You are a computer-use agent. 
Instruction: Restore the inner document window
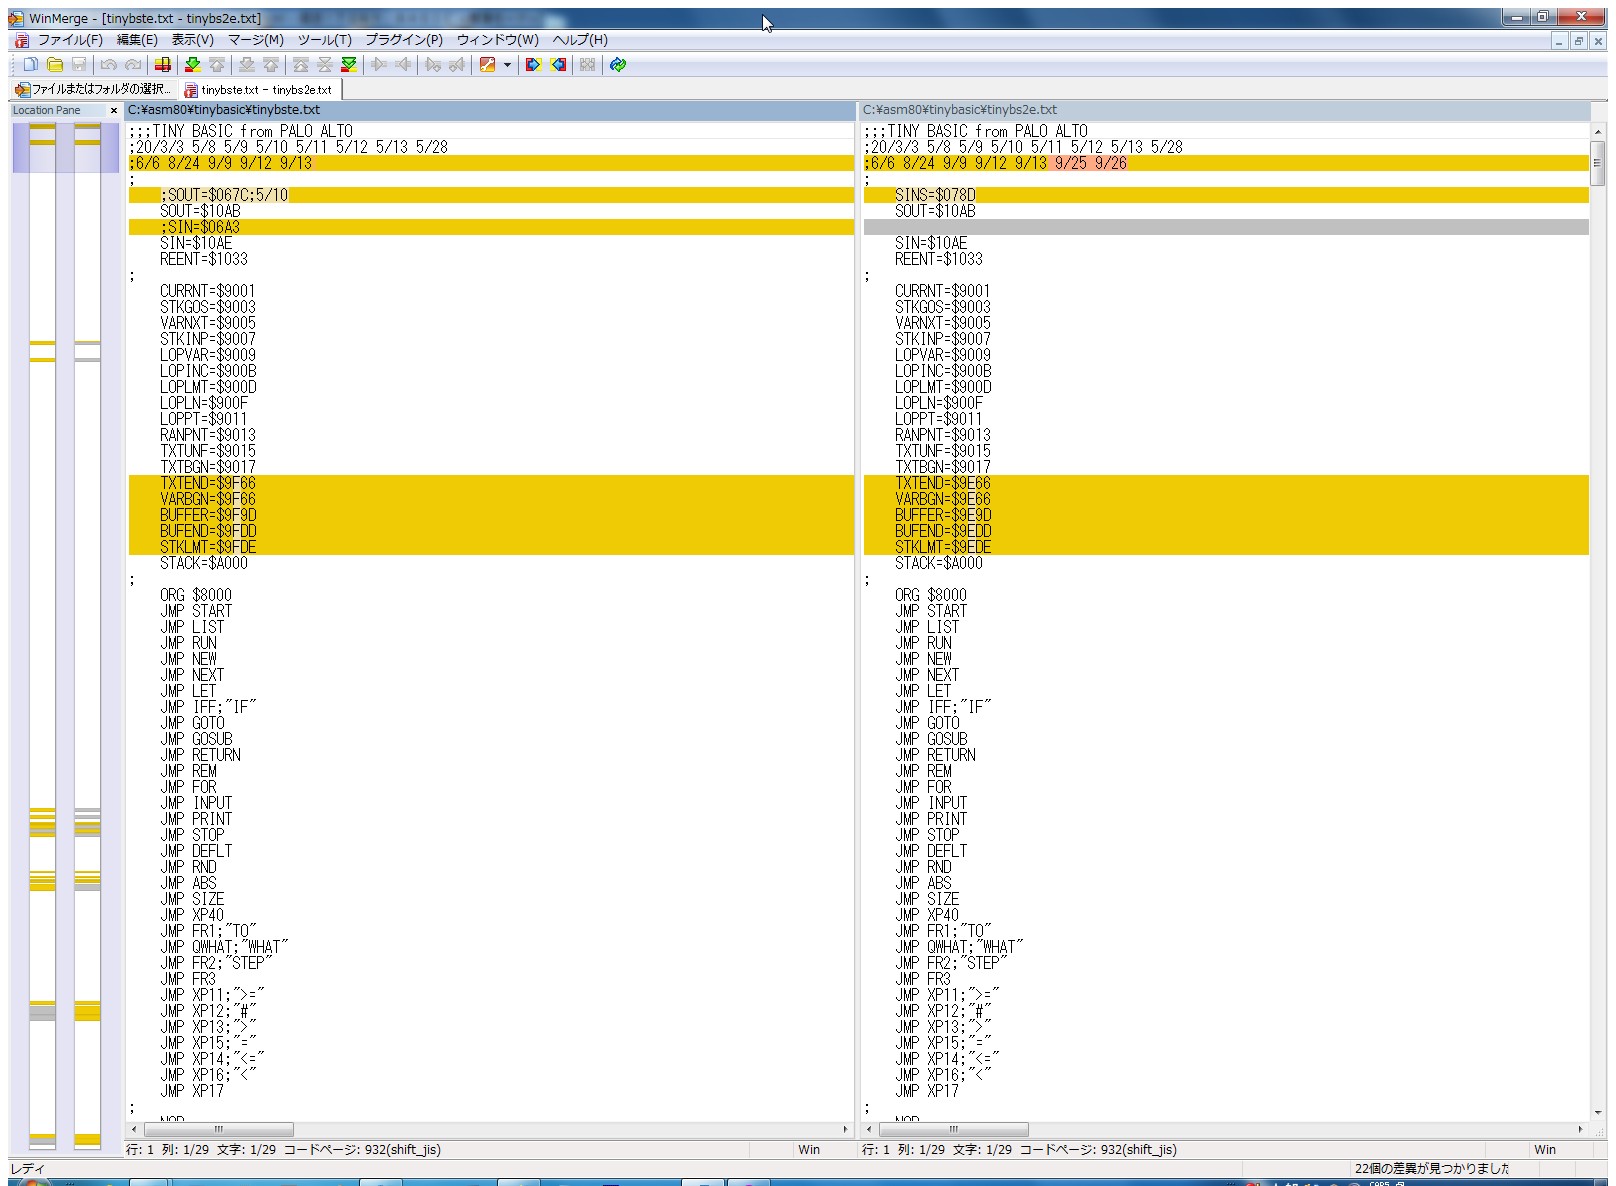tap(1578, 41)
